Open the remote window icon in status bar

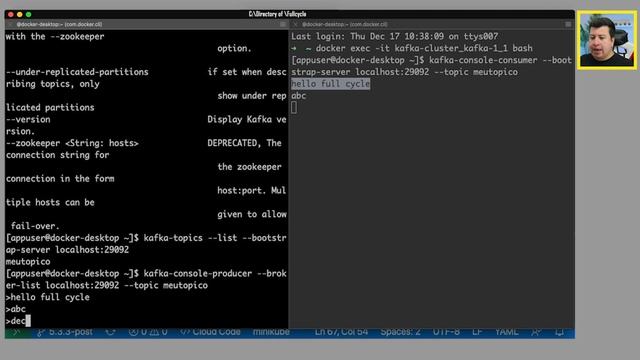pos(17,332)
